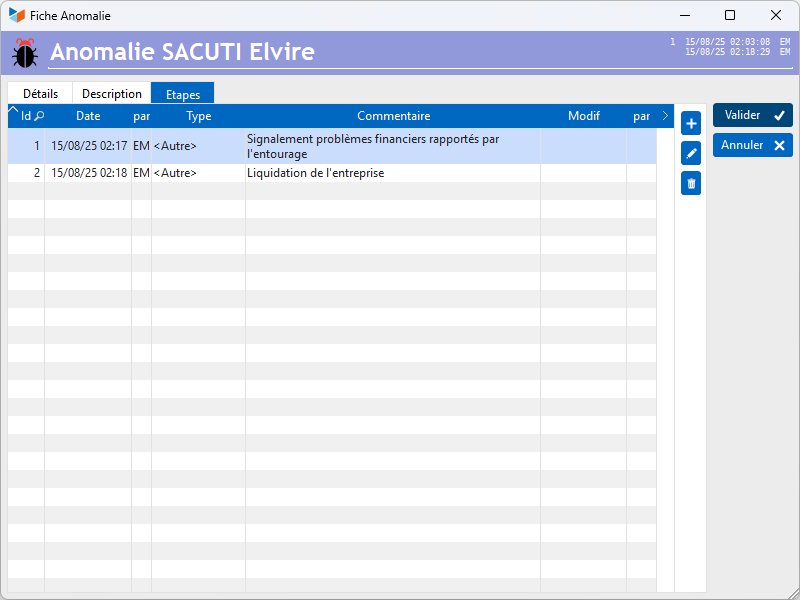Viewport: 800px width, 600px height.
Task: Click the Commentaire column header
Action: pos(393,116)
